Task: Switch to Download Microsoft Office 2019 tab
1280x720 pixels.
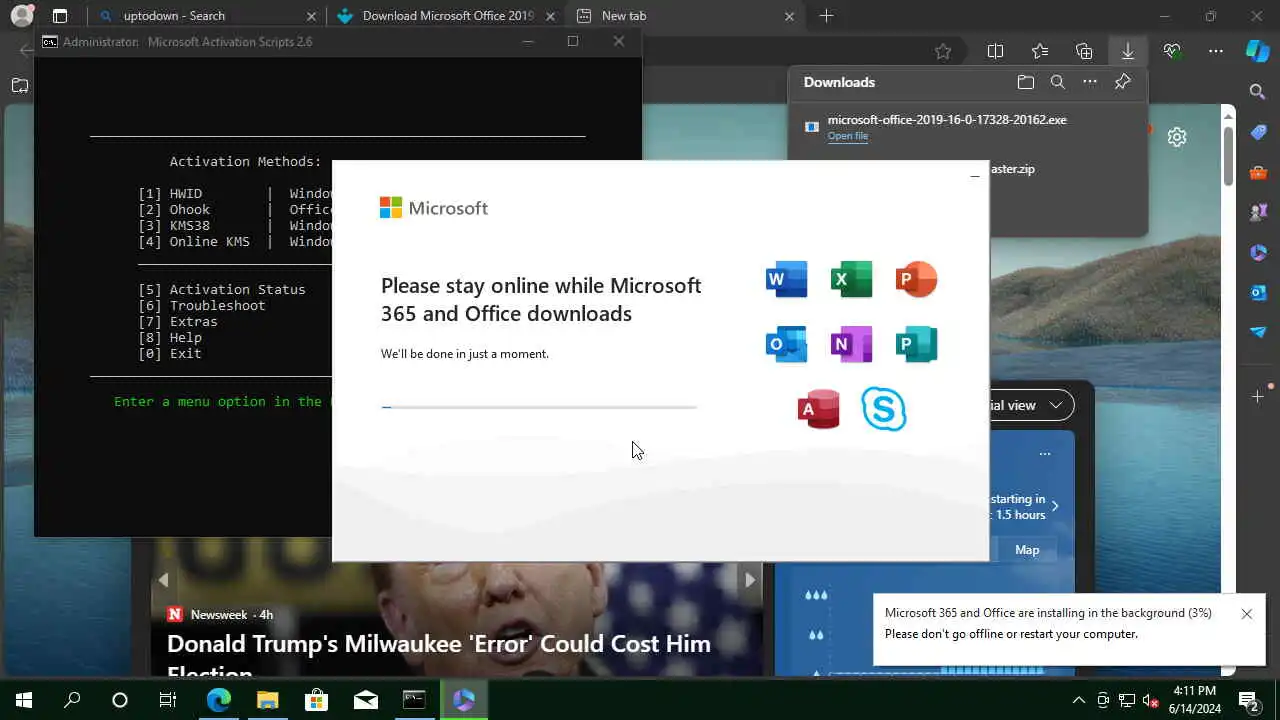Action: click(447, 16)
